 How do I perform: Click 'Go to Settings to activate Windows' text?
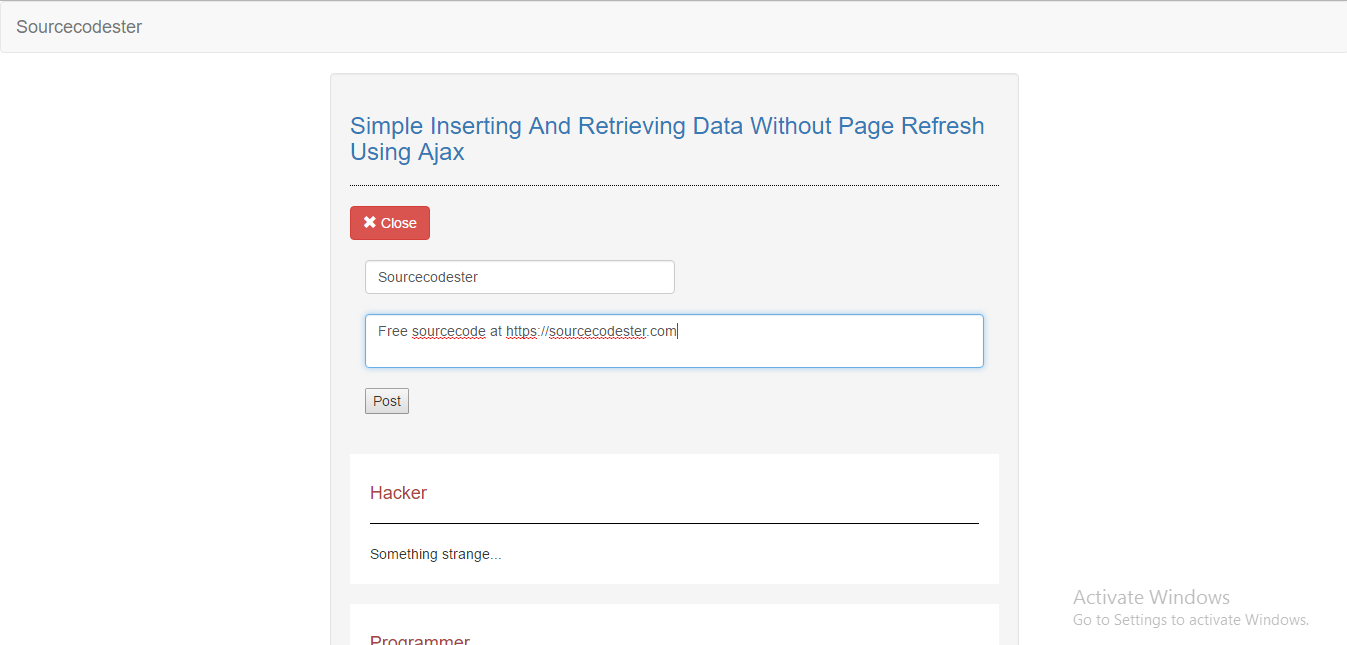(x=1190, y=620)
